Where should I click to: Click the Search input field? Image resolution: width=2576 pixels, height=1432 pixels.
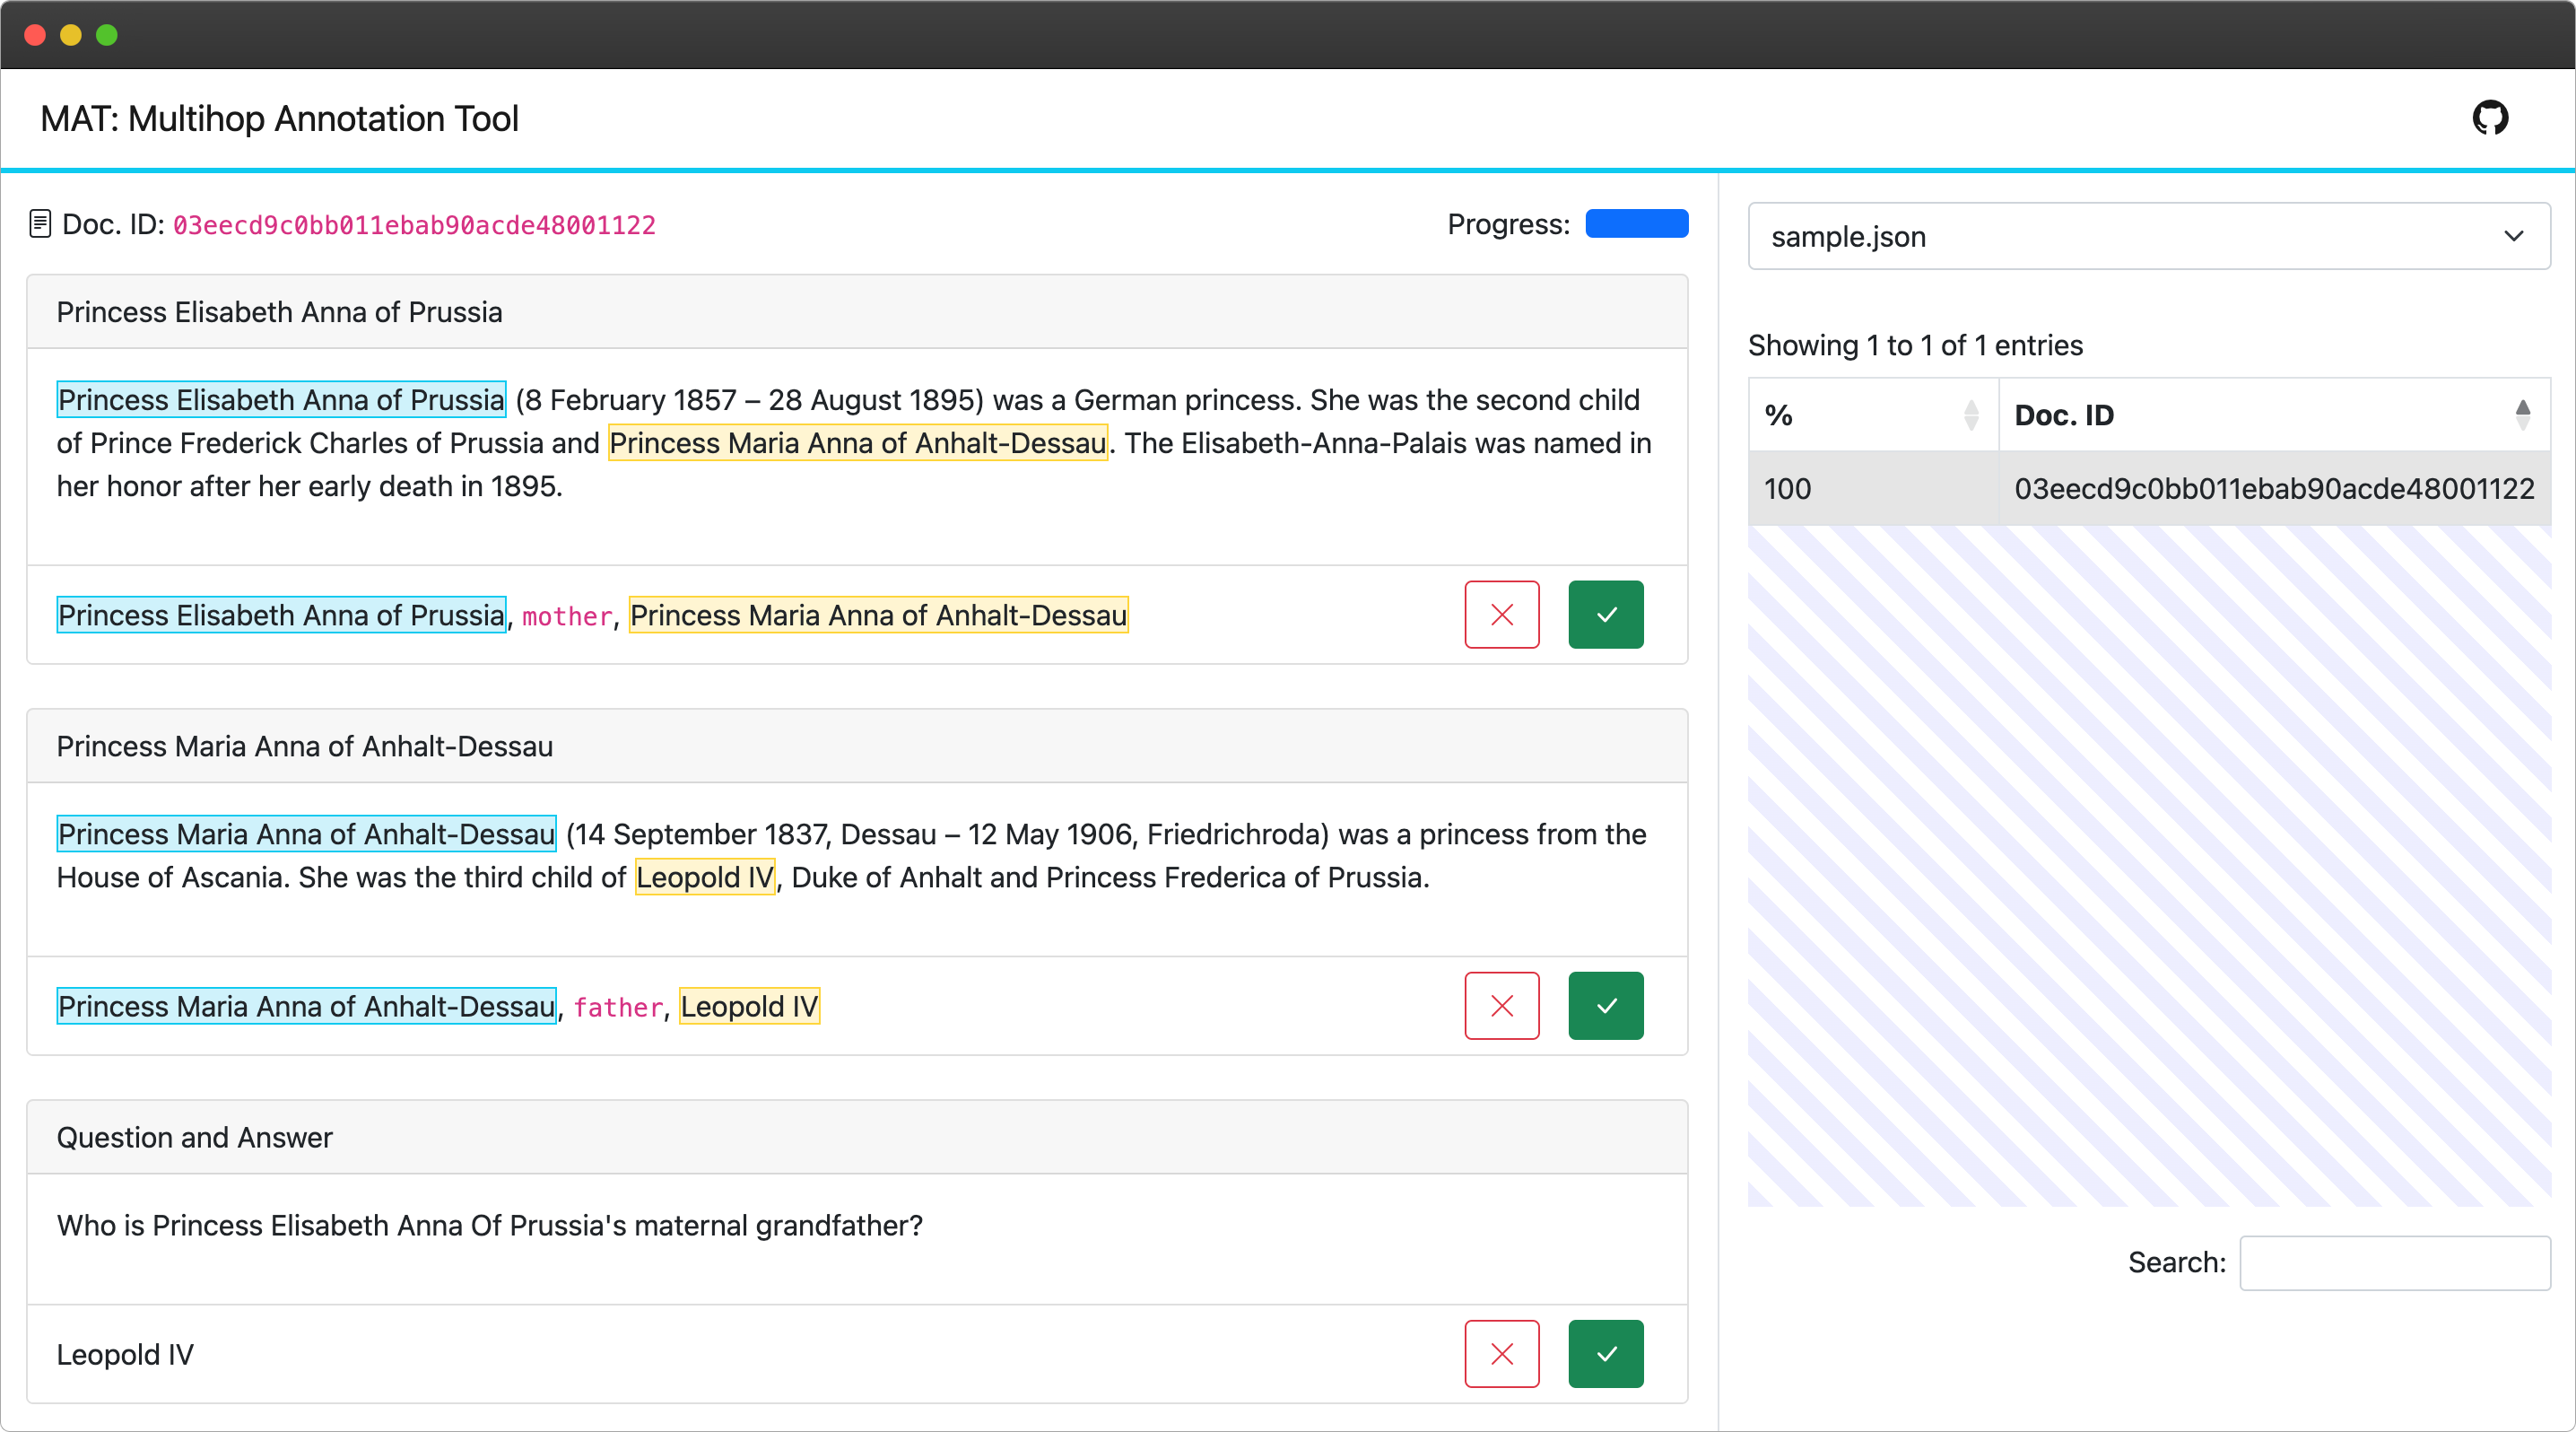pyautogui.click(x=2394, y=1263)
